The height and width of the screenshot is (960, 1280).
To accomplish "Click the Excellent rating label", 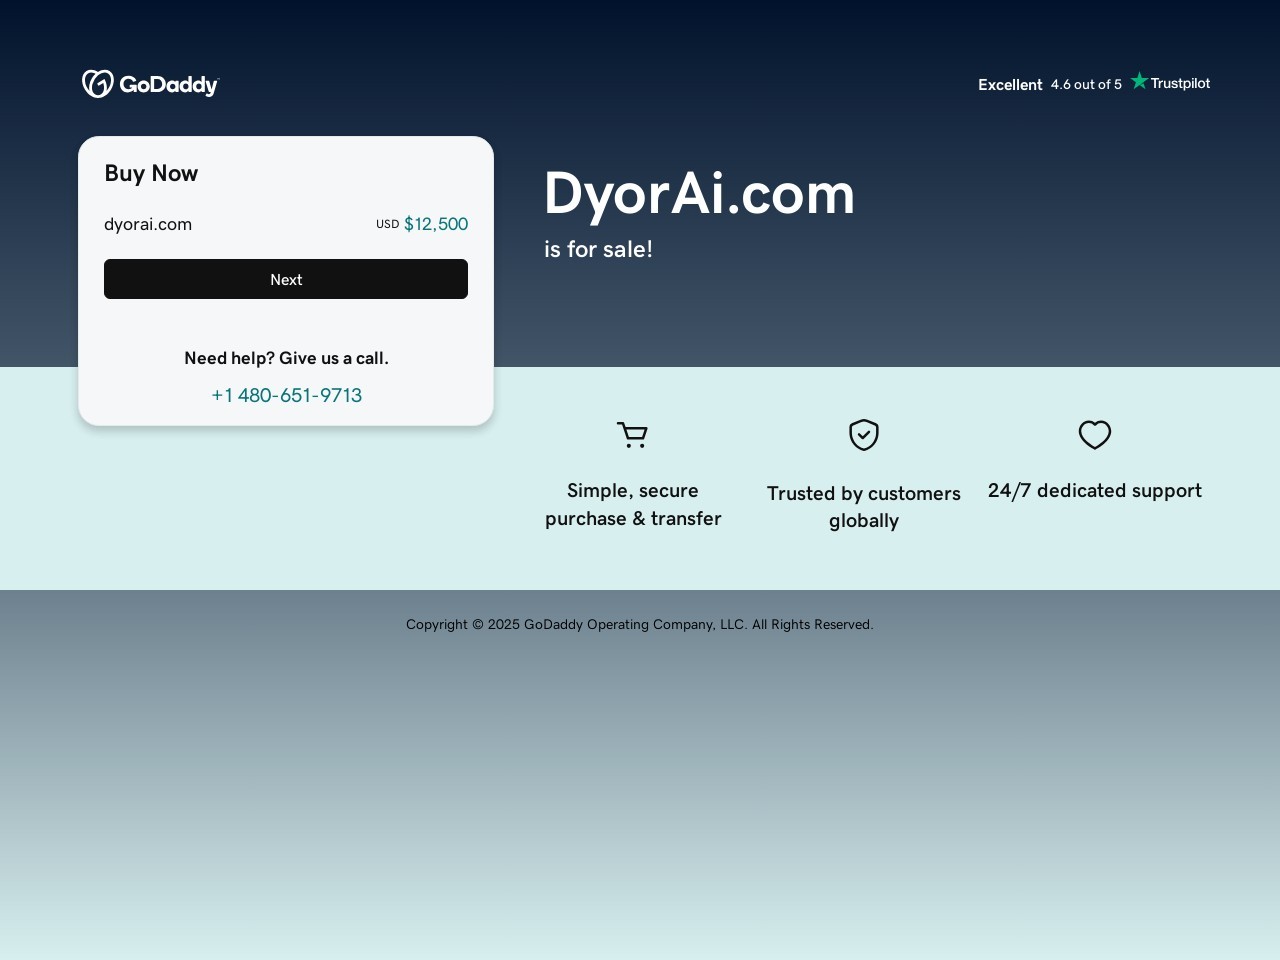I will (1010, 85).
